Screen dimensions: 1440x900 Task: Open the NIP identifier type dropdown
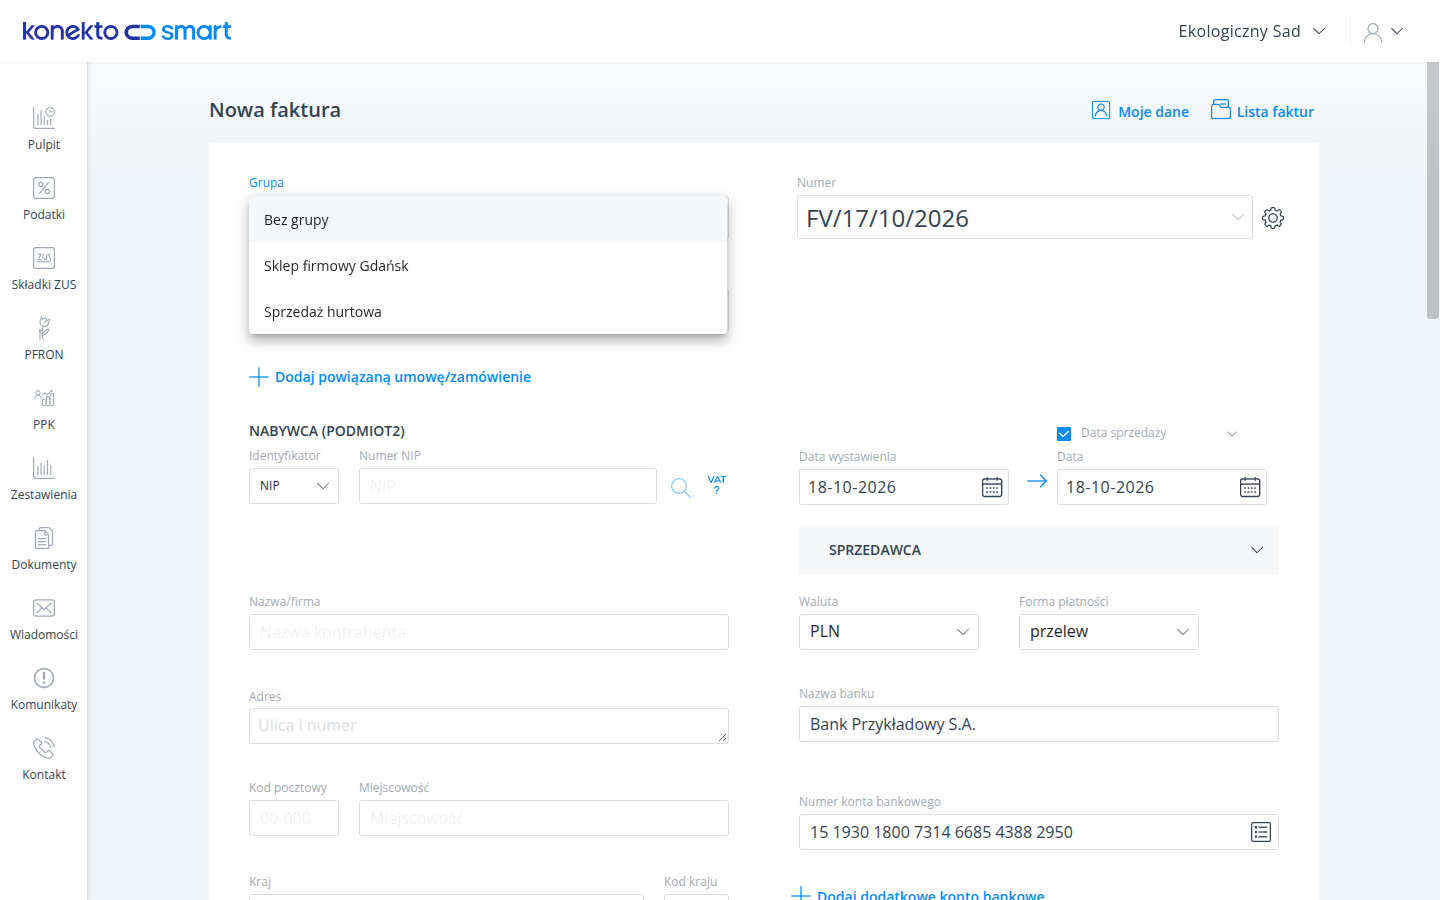click(294, 486)
